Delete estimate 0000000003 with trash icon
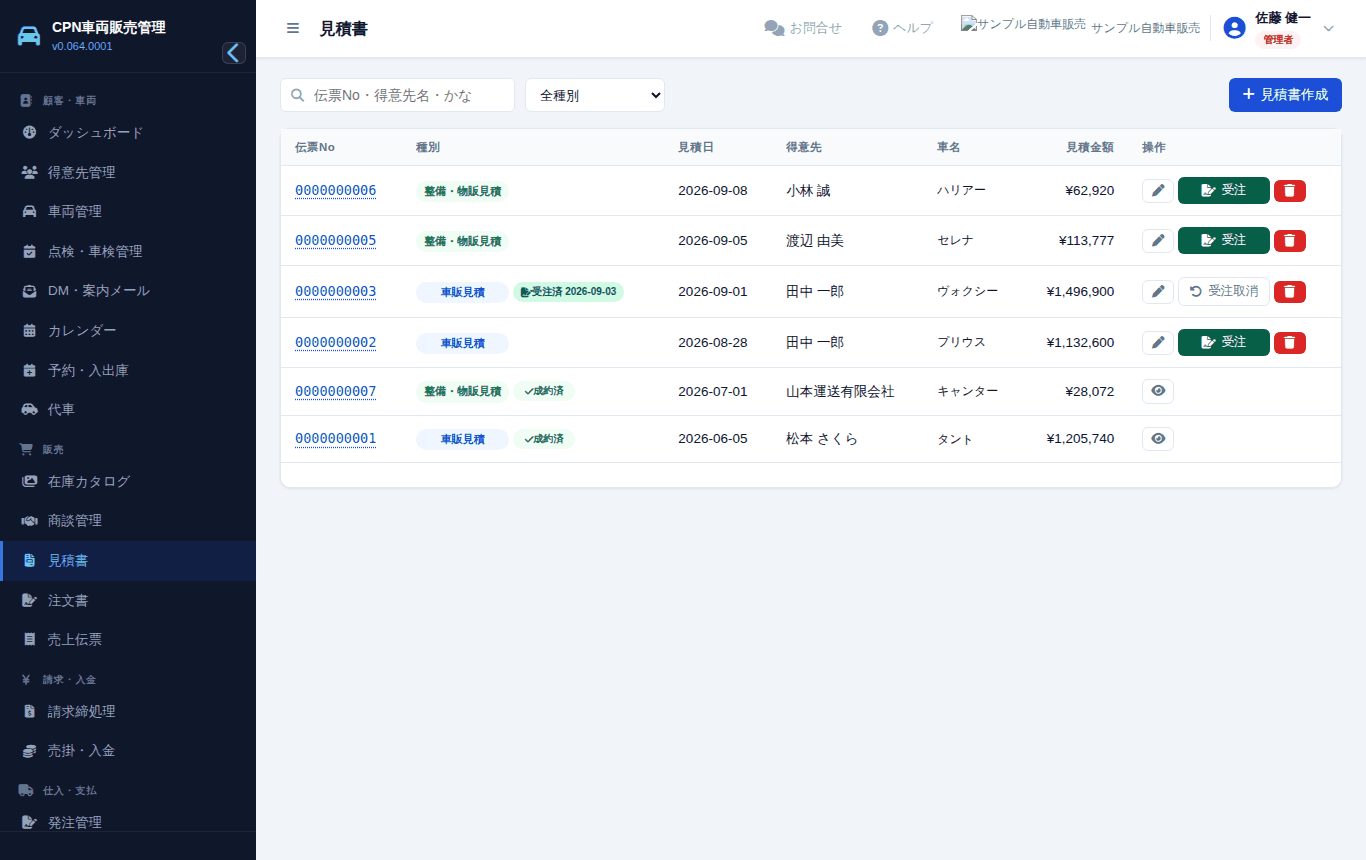This screenshot has width=1366, height=860. tap(1290, 292)
